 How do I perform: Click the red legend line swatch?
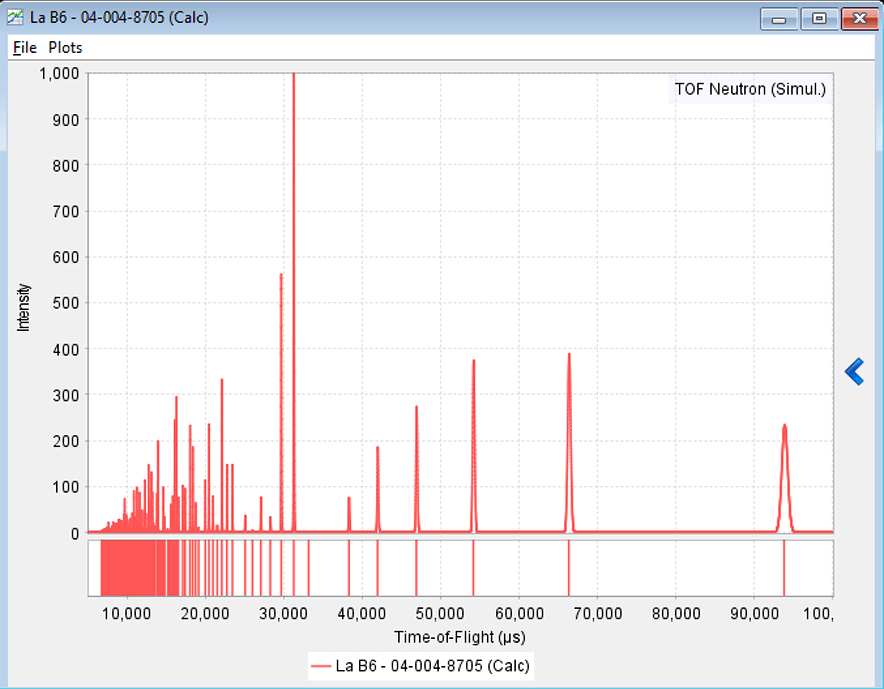coord(321,666)
